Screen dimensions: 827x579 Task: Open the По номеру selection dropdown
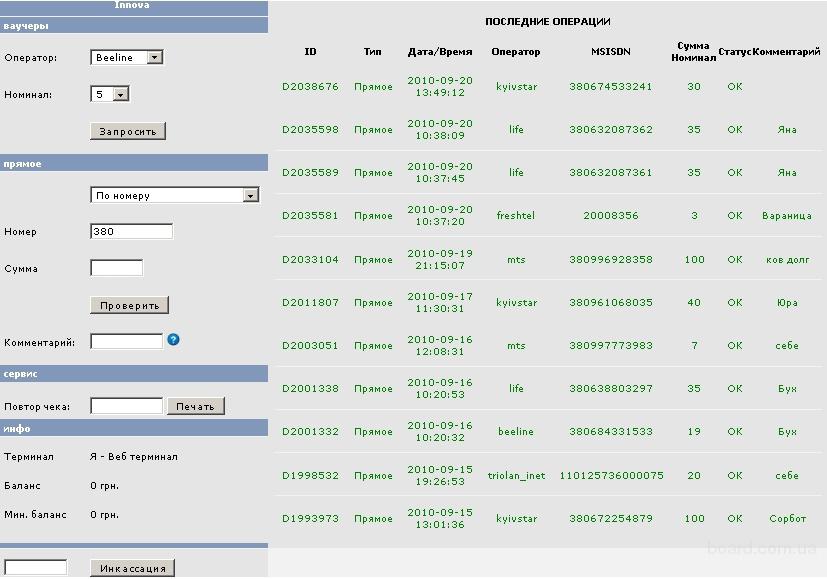(x=174, y=196)
